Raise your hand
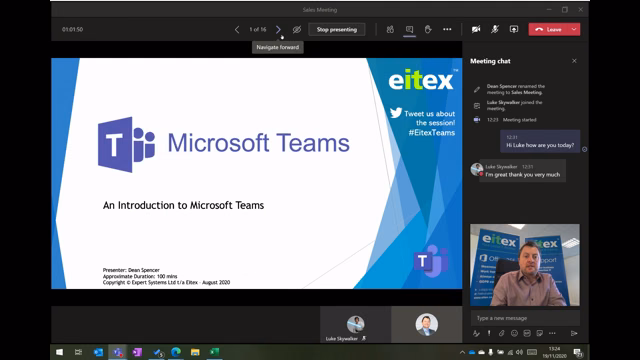Viewport: 640px width, 360px height. [x=428, y=29]
